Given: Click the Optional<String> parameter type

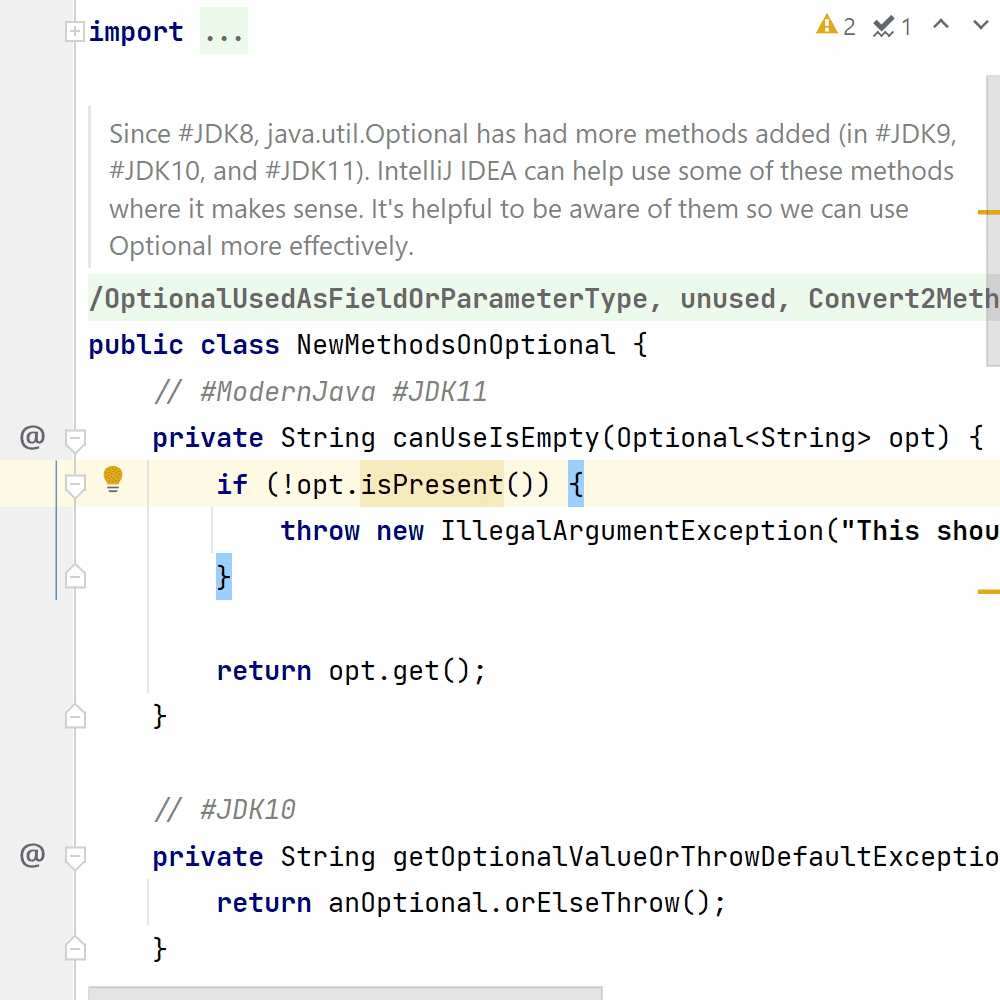Looking at the screenshot, I should (744, 438).
